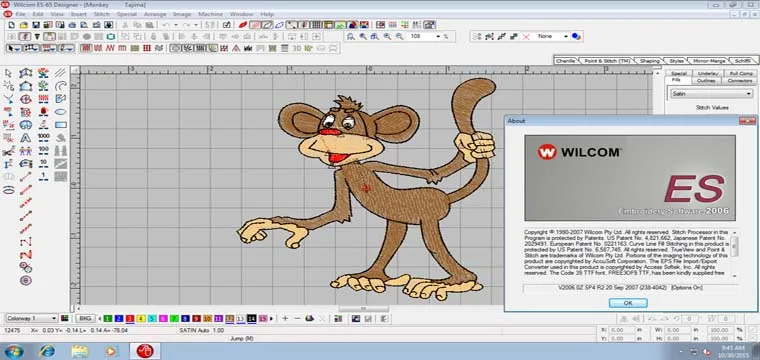Click the plus add color icon
Screen dimensions: 760x360
[x=285, y=318]
